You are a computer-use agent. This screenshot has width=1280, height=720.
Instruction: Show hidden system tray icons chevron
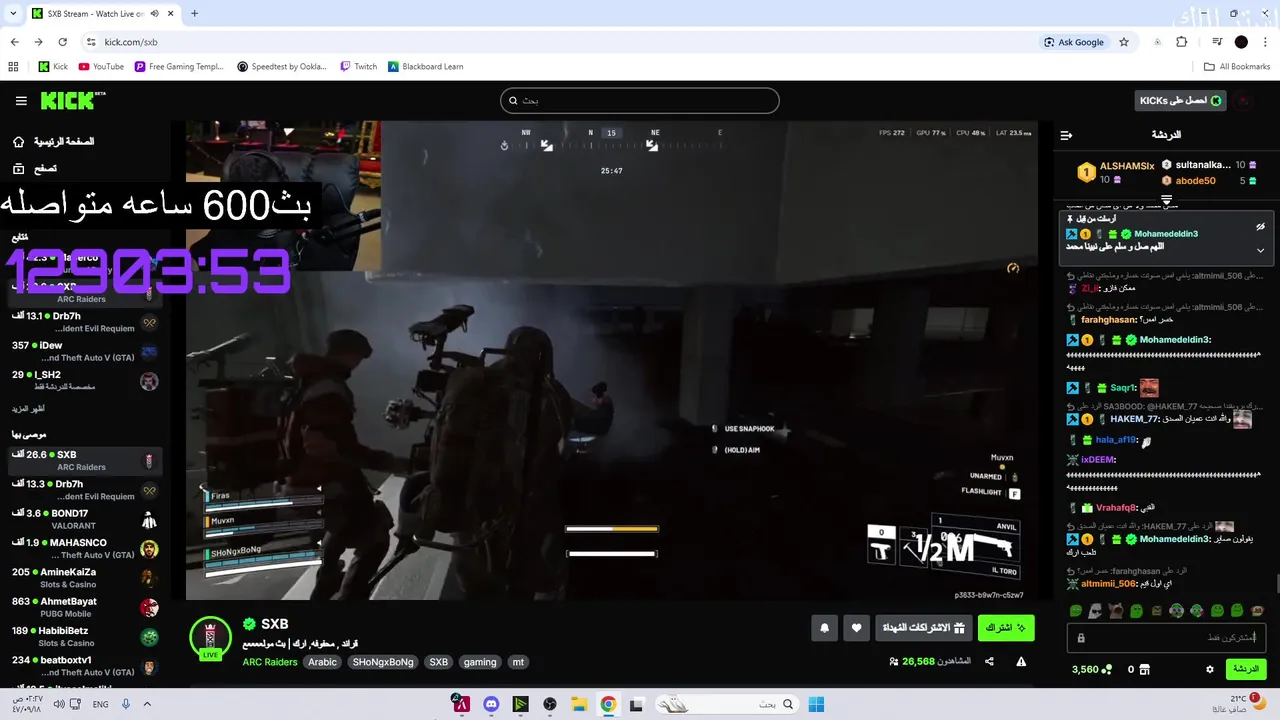[x=148, y=704]
